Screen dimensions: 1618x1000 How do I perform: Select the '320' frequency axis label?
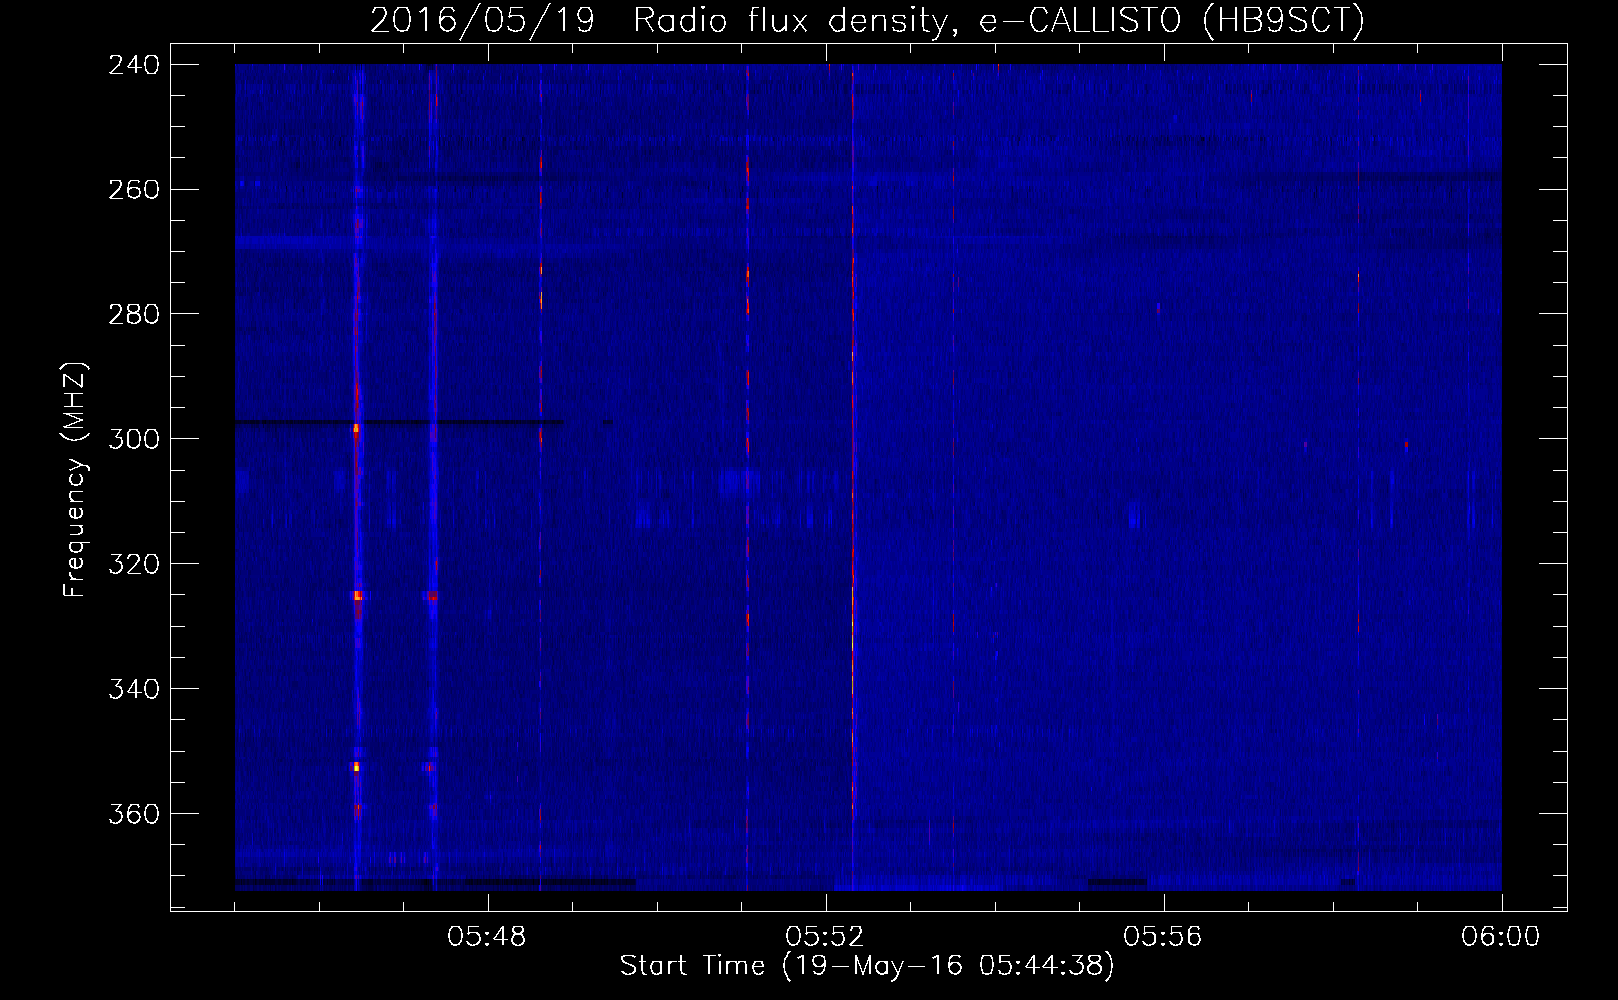tap(133, 565)
